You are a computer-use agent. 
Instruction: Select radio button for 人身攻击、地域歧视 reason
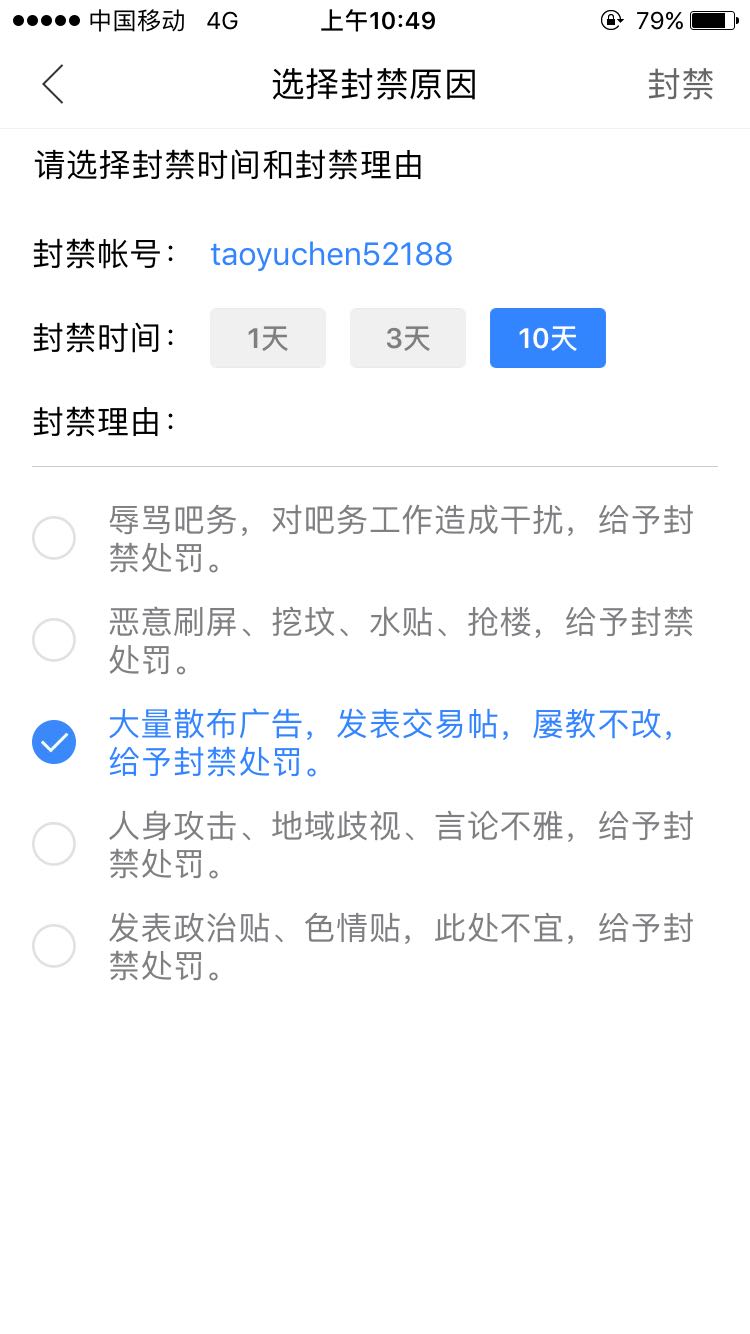pyautogui.click(x=54, y=844)
